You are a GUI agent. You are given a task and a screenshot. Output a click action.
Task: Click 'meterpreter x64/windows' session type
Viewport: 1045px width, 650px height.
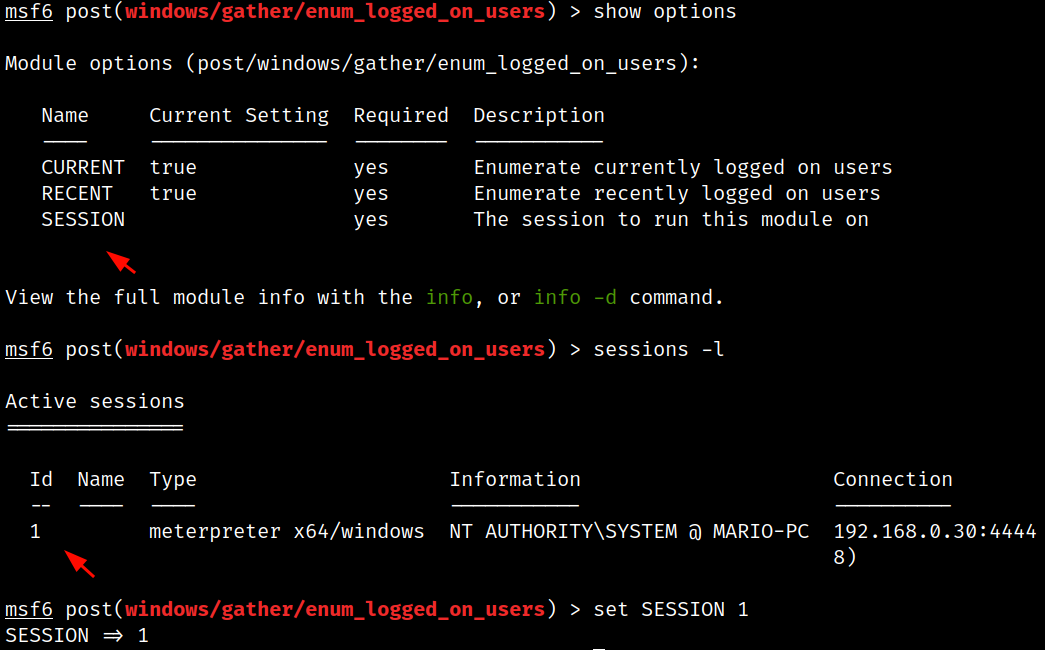(x=287, y=531)
